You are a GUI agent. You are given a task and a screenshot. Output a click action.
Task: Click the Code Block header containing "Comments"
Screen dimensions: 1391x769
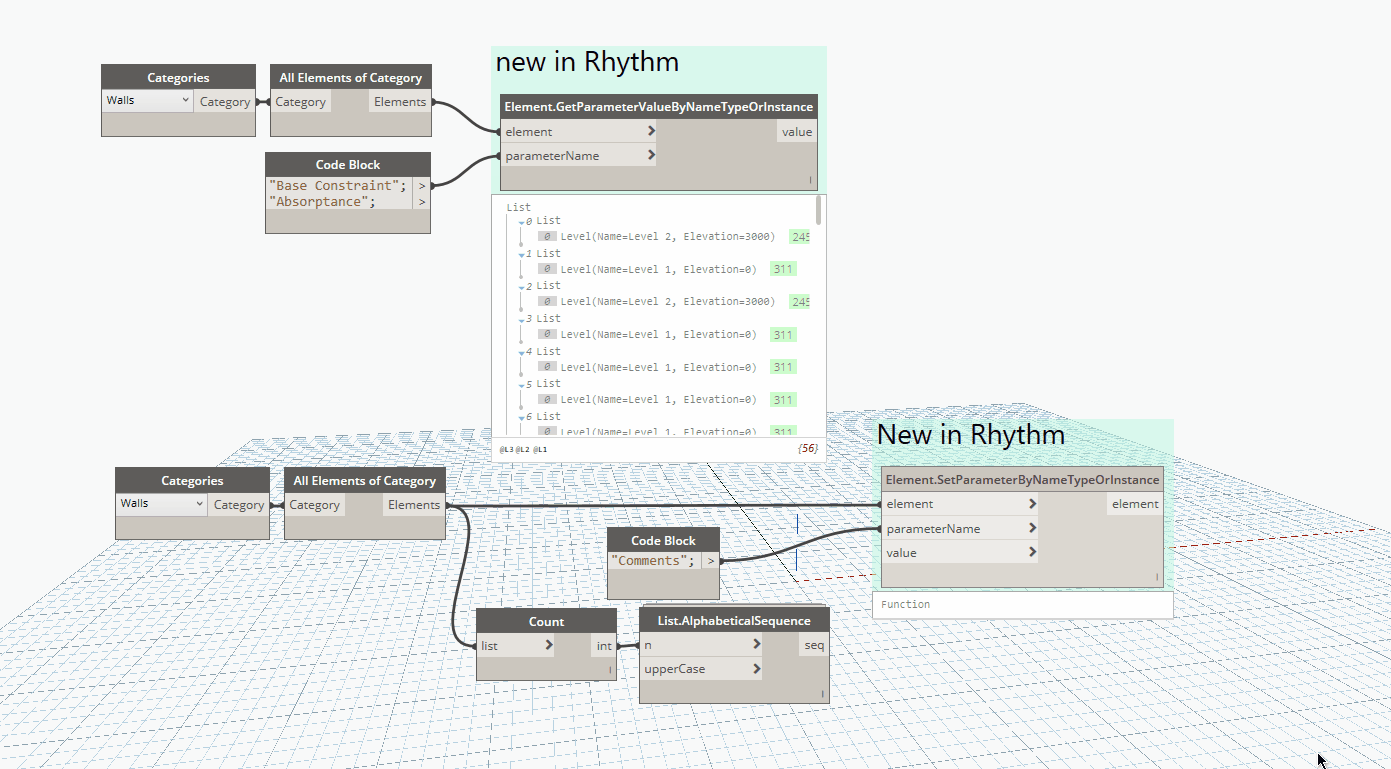click(663, 540)
